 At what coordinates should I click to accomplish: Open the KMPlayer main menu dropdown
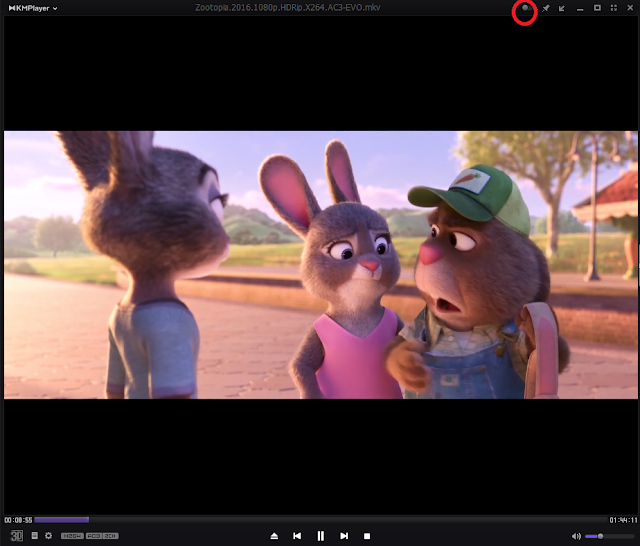coord(33,8)
